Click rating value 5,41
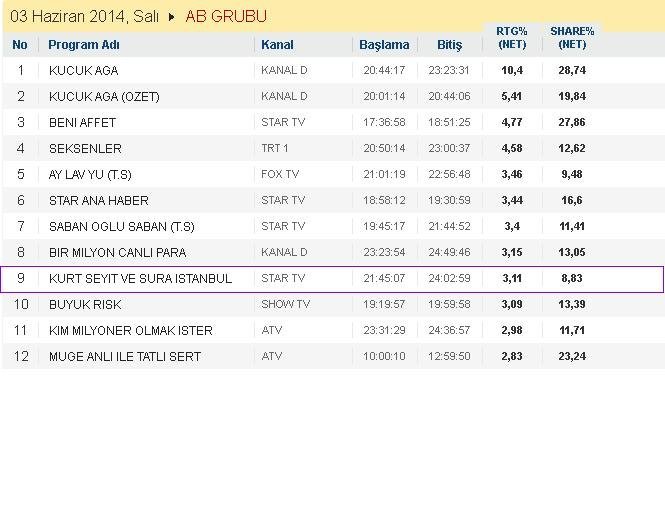 (x=512, y=96)
